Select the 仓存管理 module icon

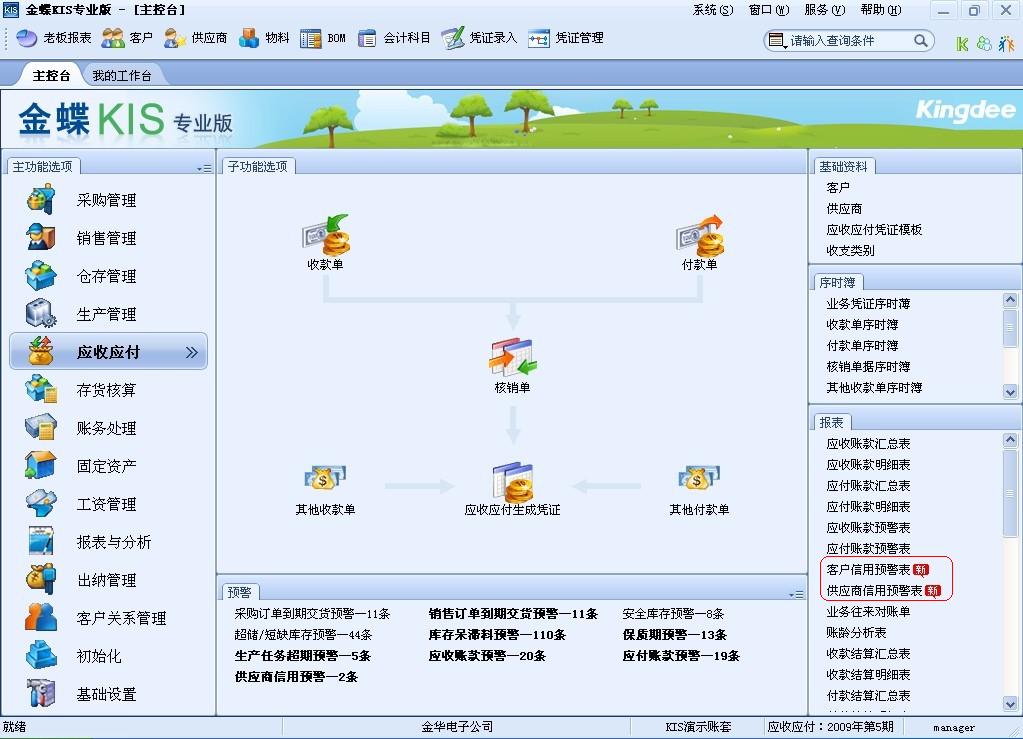point(40,275)
